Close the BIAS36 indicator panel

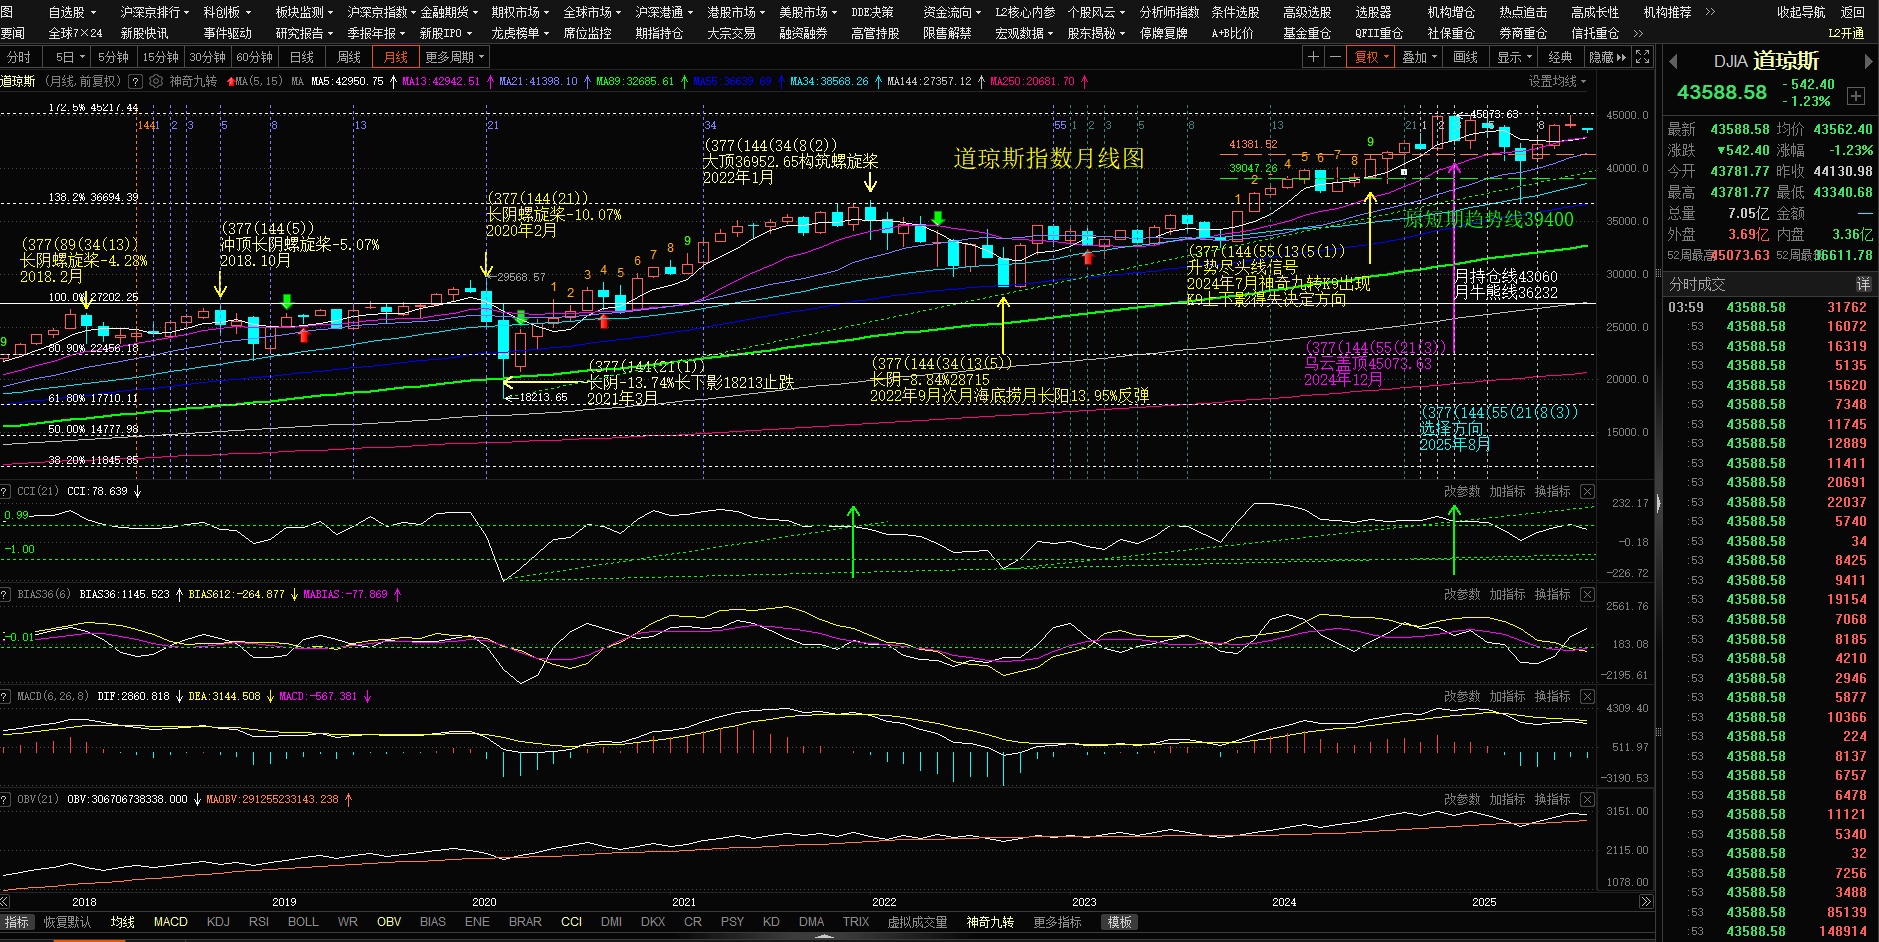coord(1587,594)
